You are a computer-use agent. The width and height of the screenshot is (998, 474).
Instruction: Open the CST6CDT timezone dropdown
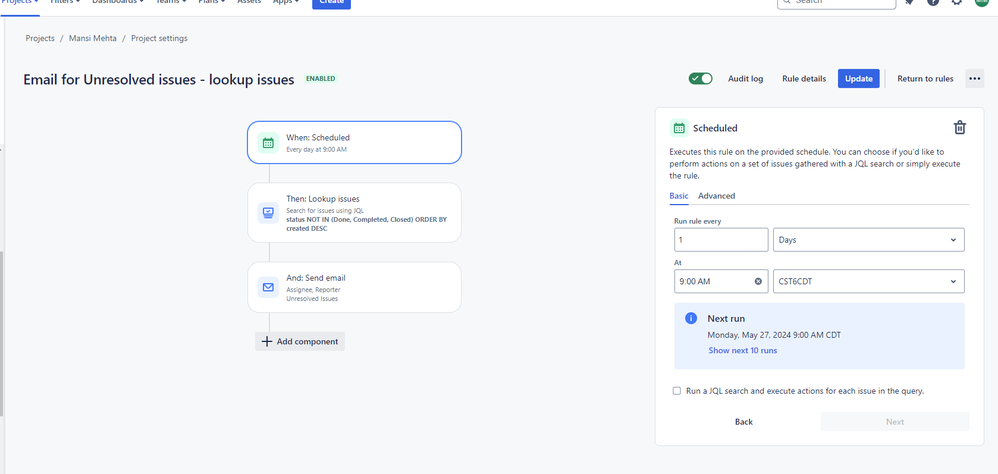click(x=868, y=281)
